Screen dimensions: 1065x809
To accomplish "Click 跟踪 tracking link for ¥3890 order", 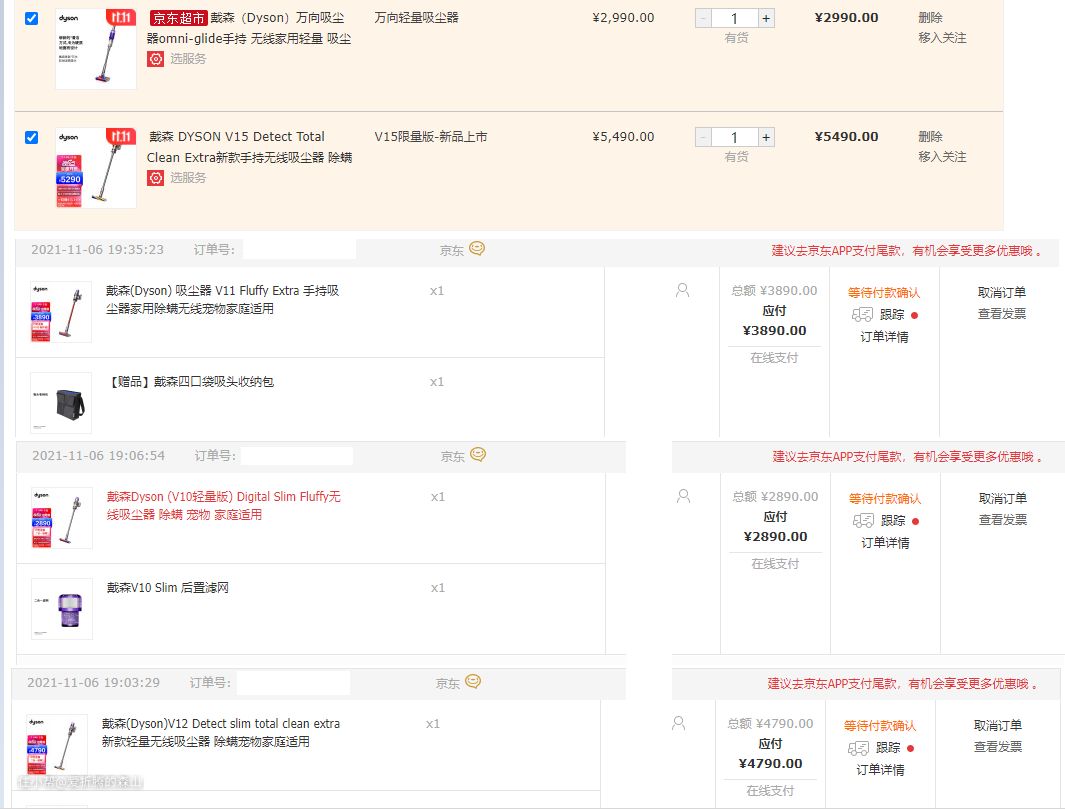I will click(892, 314).
